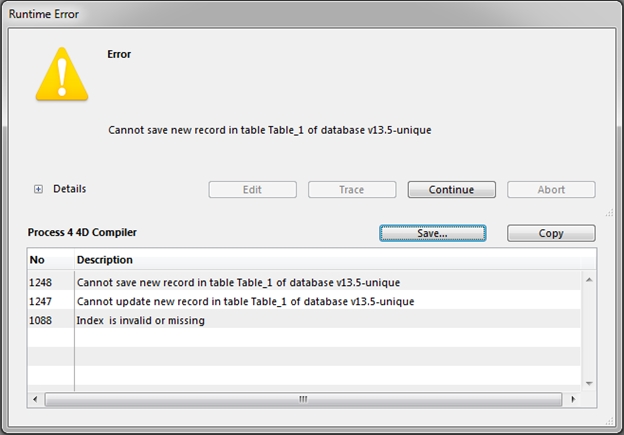Screen dimensions: 624x435
Task: Click the No column header
Action: [50, 260]
